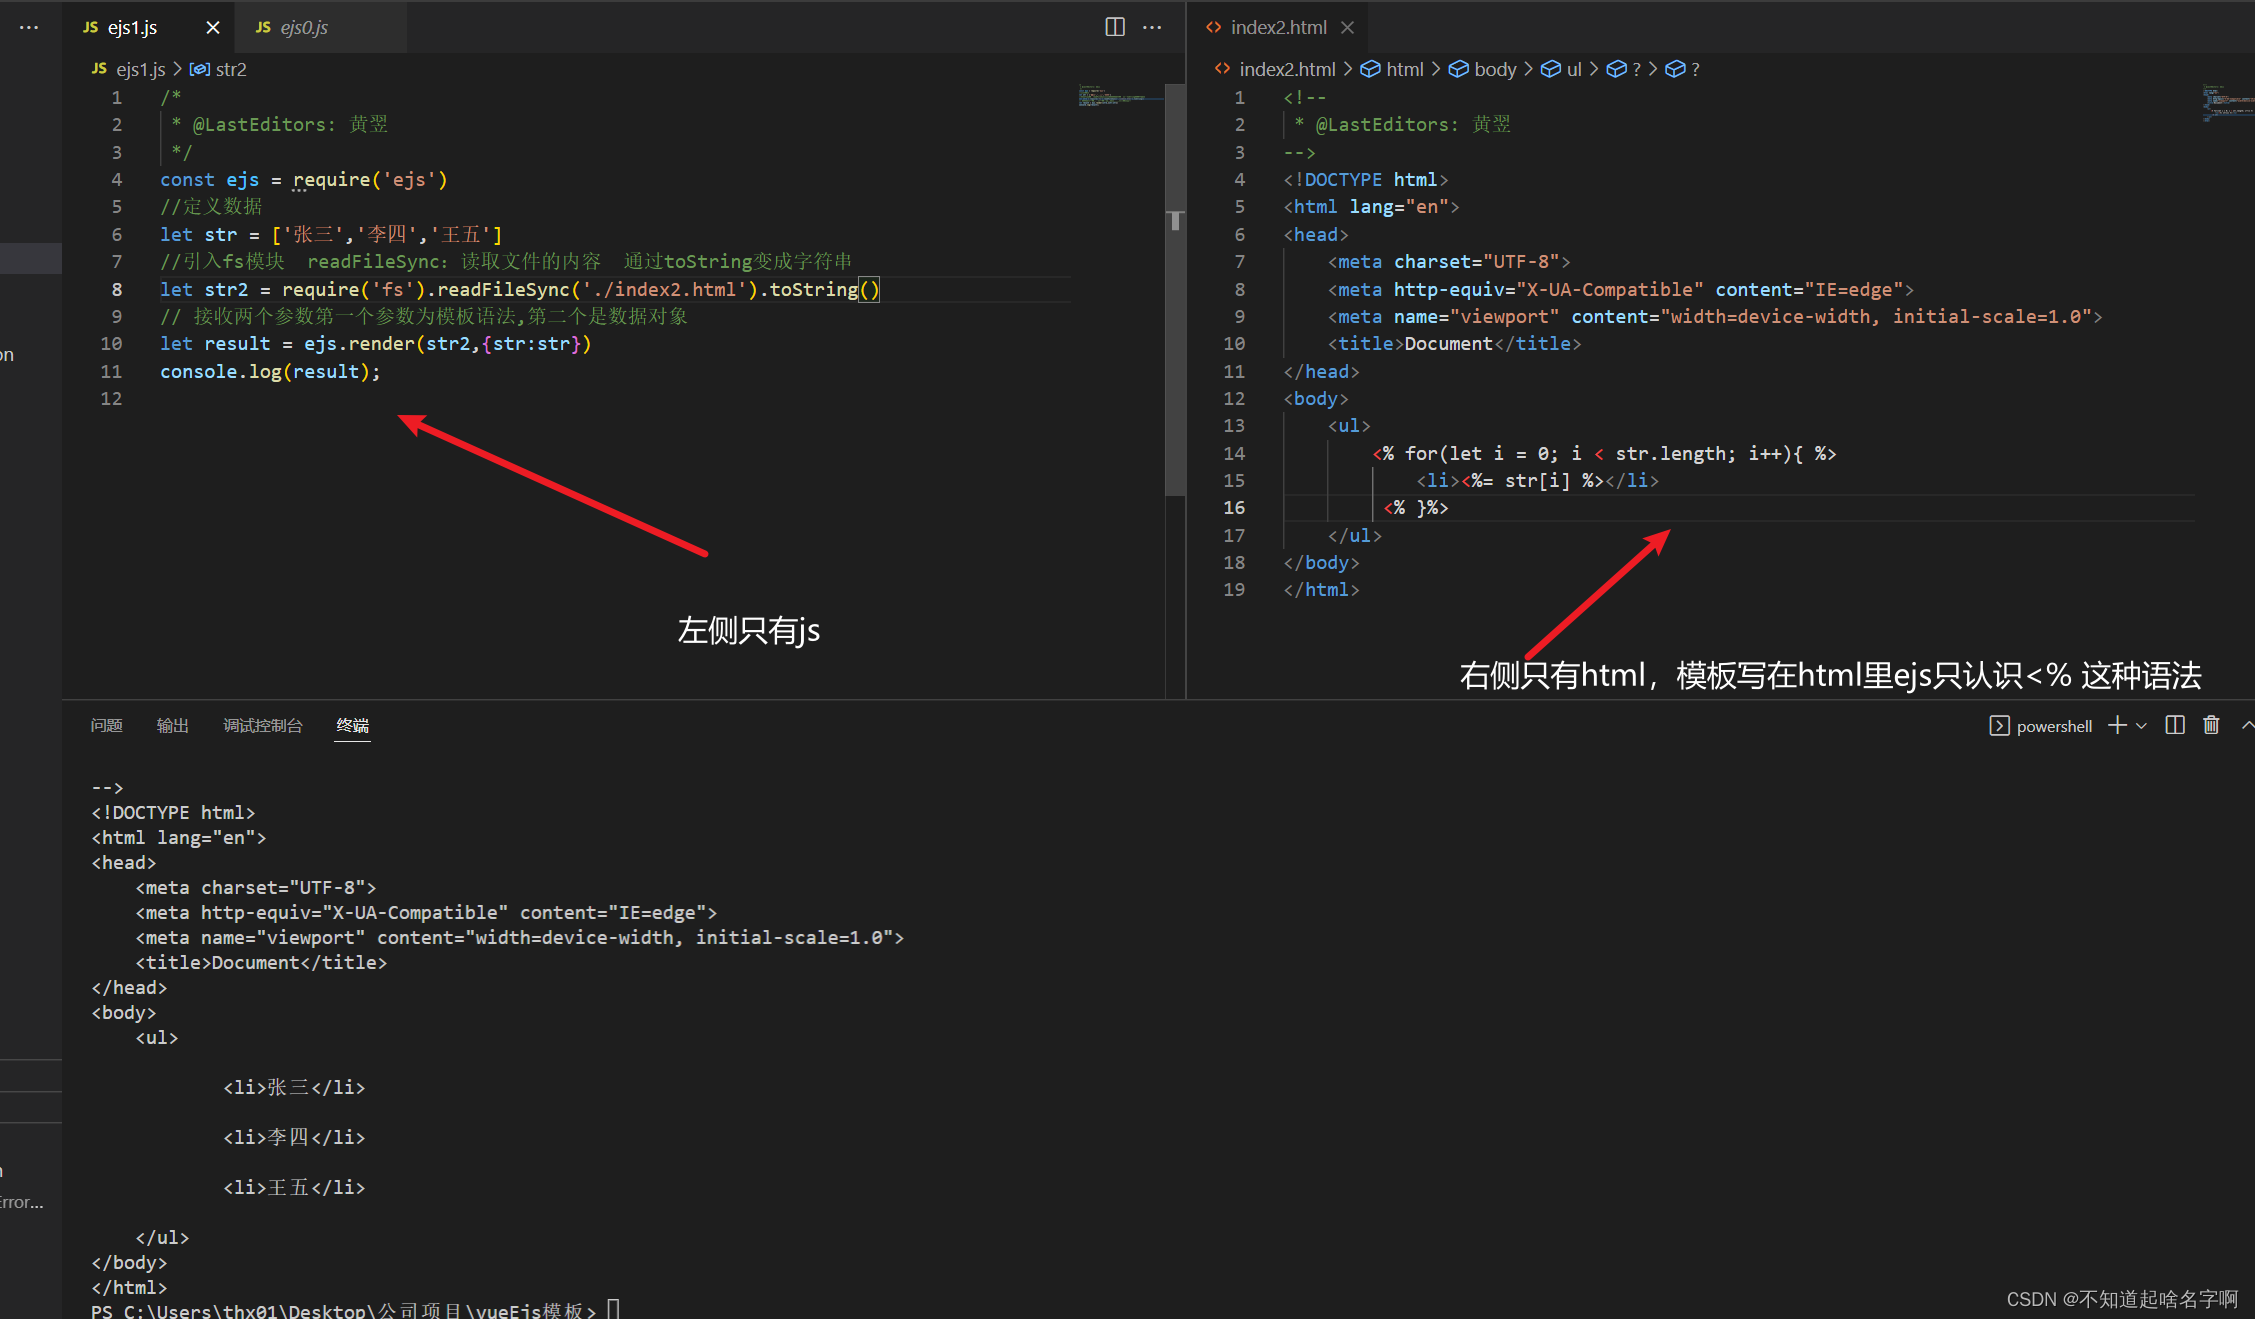Open the terminal launch profile dropdown

[x=2141, y=726]
